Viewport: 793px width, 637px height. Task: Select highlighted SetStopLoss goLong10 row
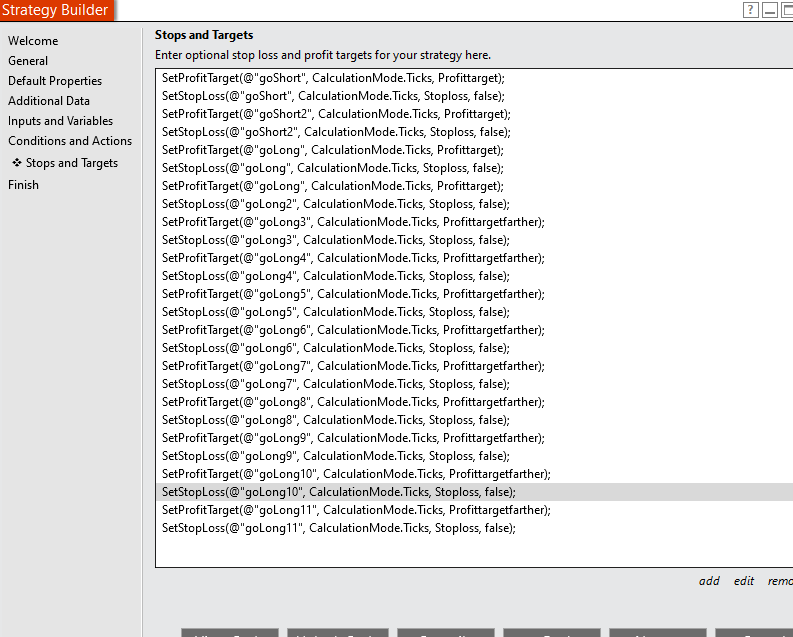pos(474,492)
